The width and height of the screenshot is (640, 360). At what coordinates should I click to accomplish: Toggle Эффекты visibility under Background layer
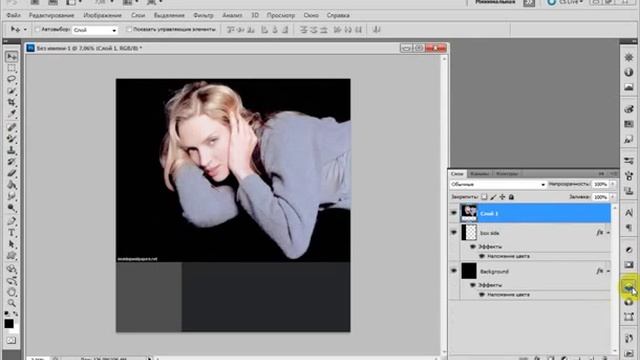(473, 285)
